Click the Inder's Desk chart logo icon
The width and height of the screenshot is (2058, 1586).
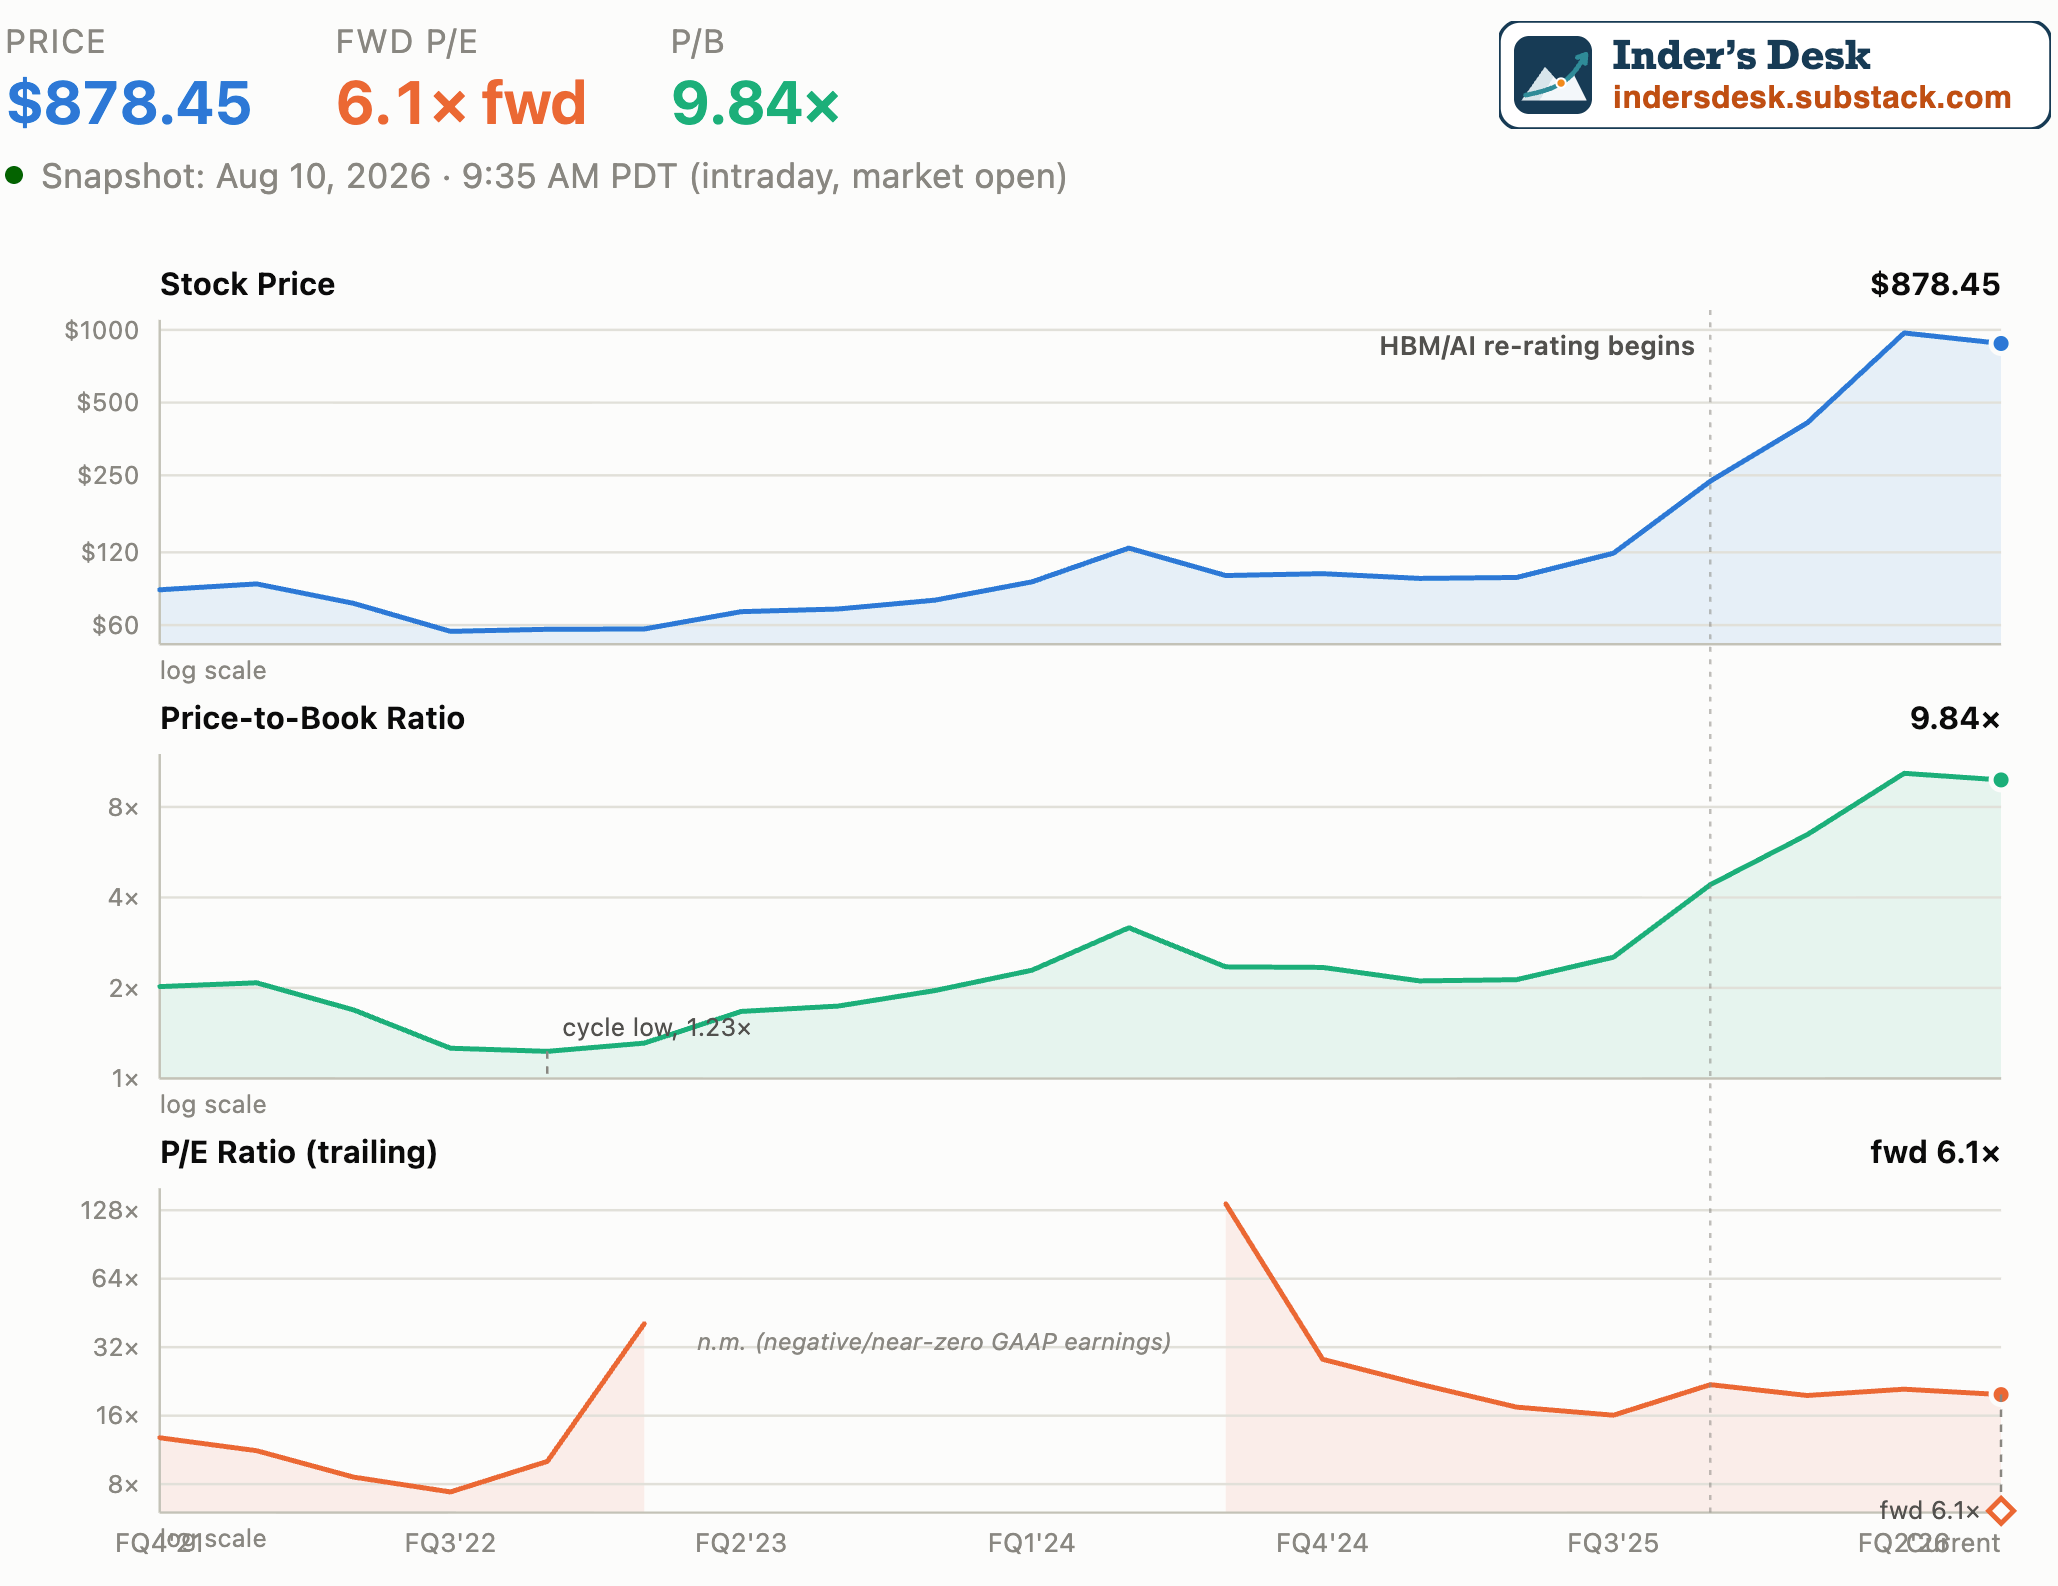pos(1553,75)
